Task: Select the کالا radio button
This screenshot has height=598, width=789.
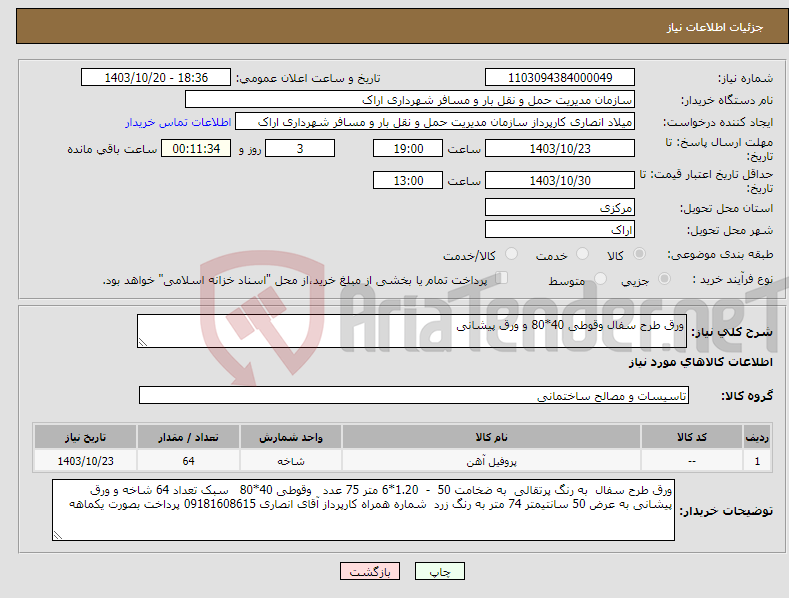Action: click(x=639, y=254)
